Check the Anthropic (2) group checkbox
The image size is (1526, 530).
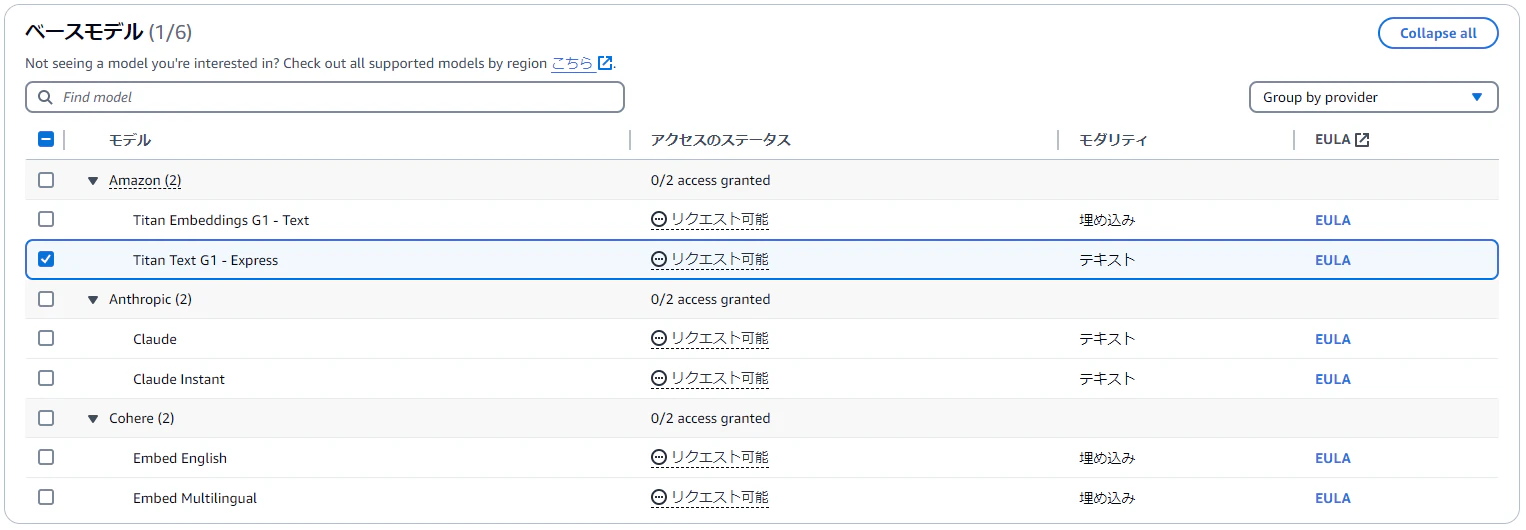[x=46, y=299]
